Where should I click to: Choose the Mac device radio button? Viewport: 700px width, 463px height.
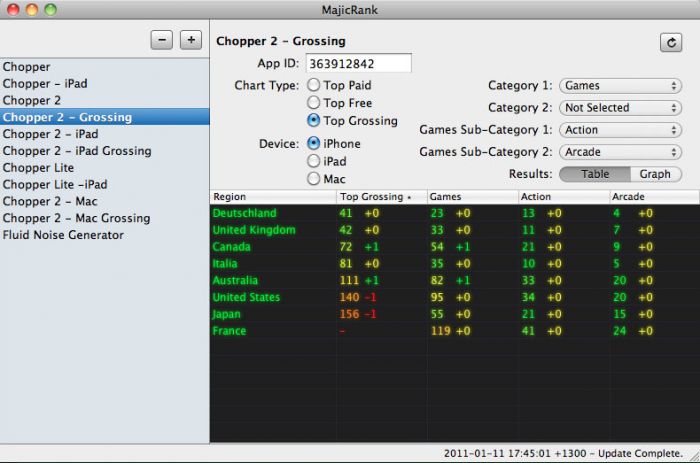[315, 179]
